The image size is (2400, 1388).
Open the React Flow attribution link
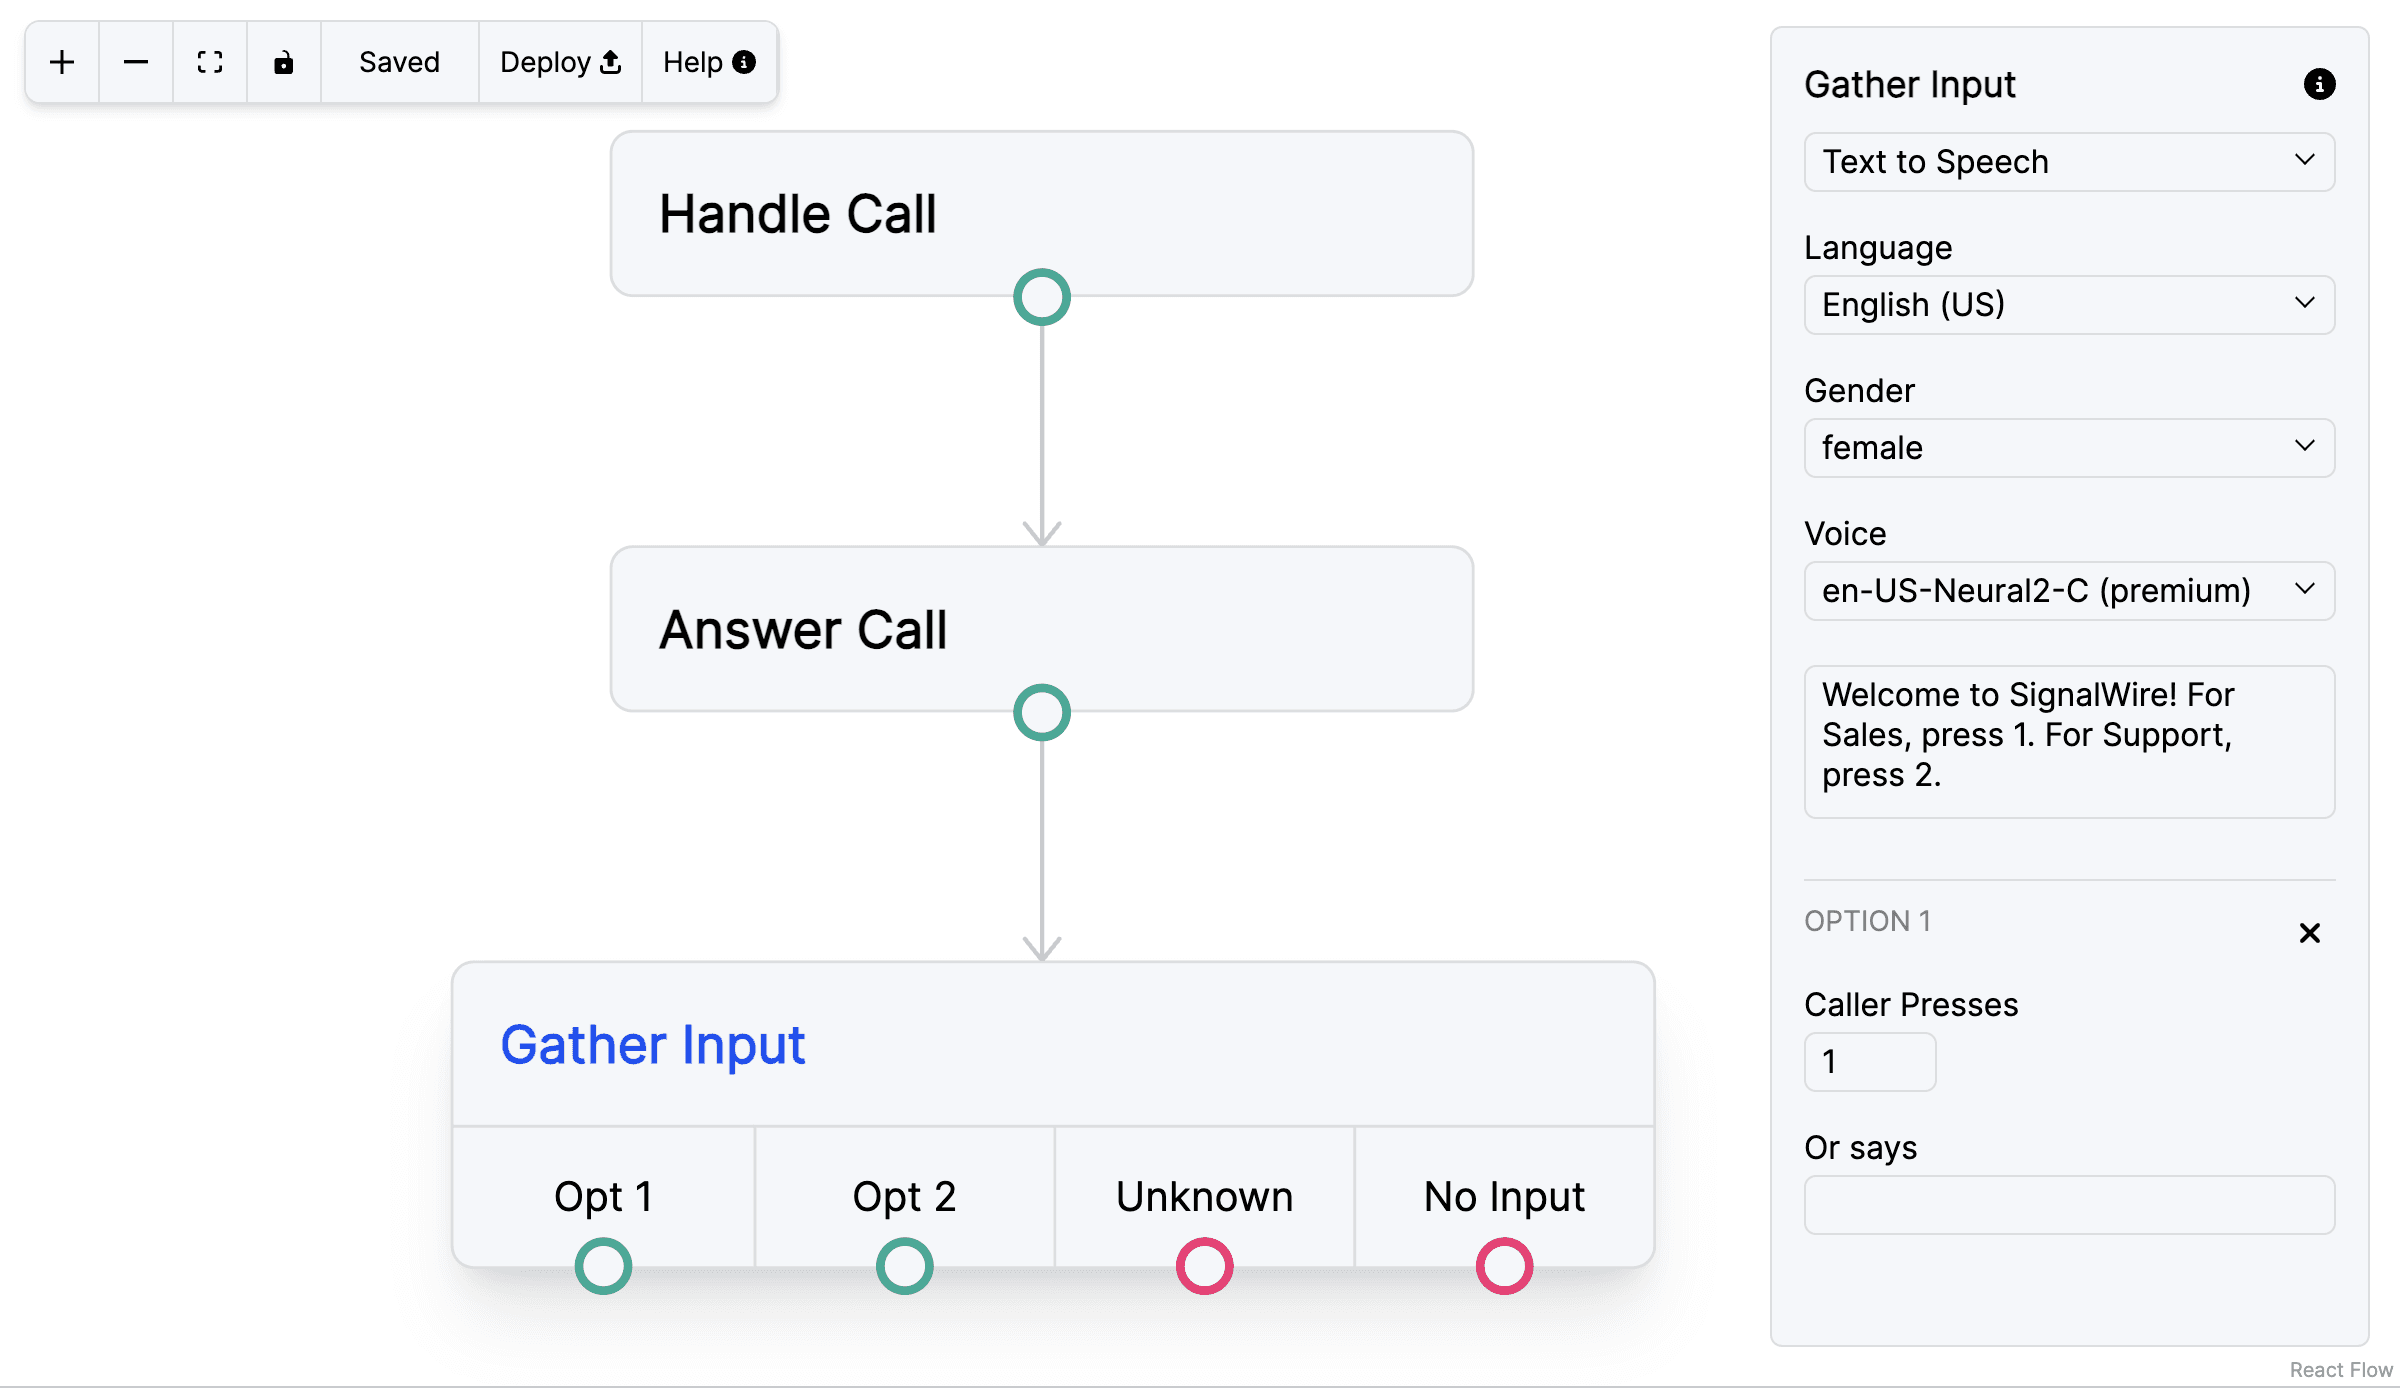[x=2341, y=1370]
